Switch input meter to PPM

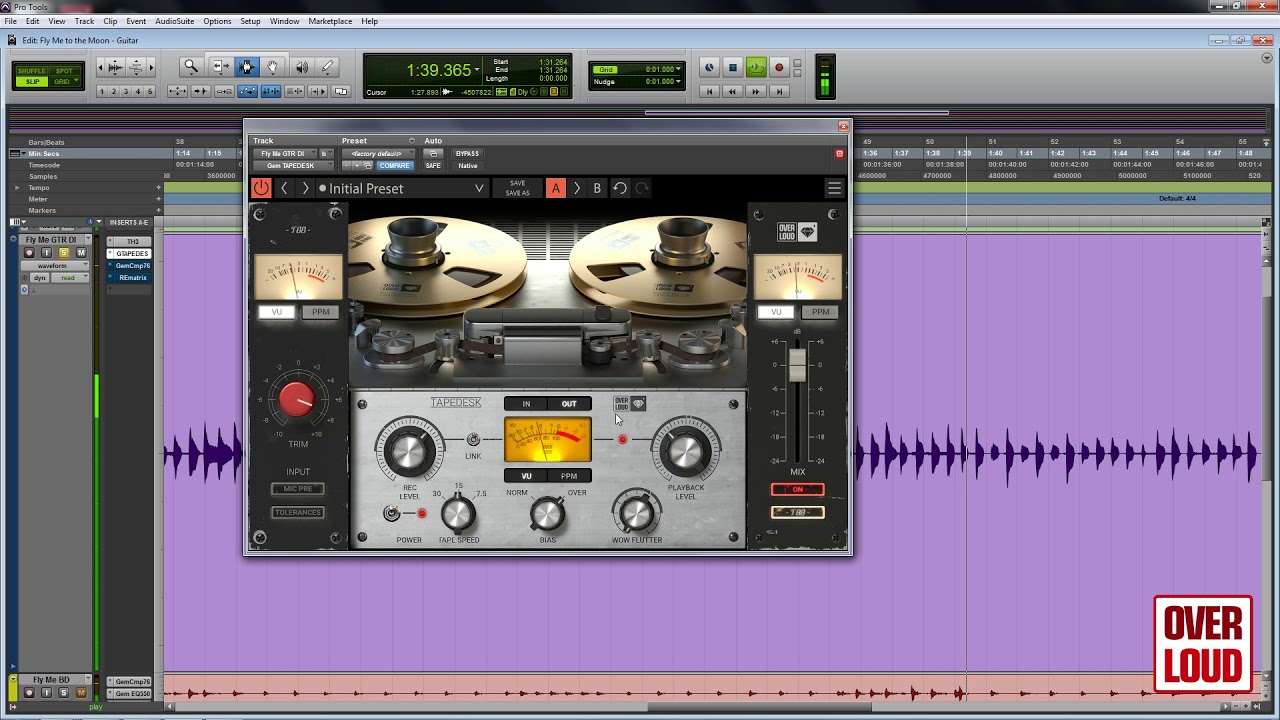320,312
